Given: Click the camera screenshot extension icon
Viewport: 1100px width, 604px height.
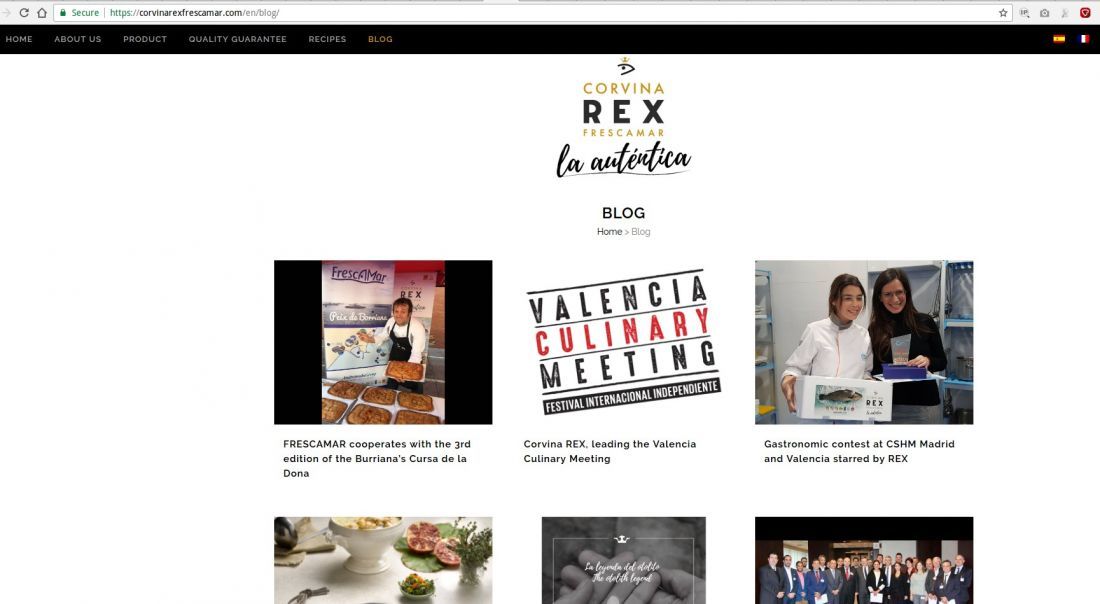Looking at the screenshot, I should [1045, 13].
